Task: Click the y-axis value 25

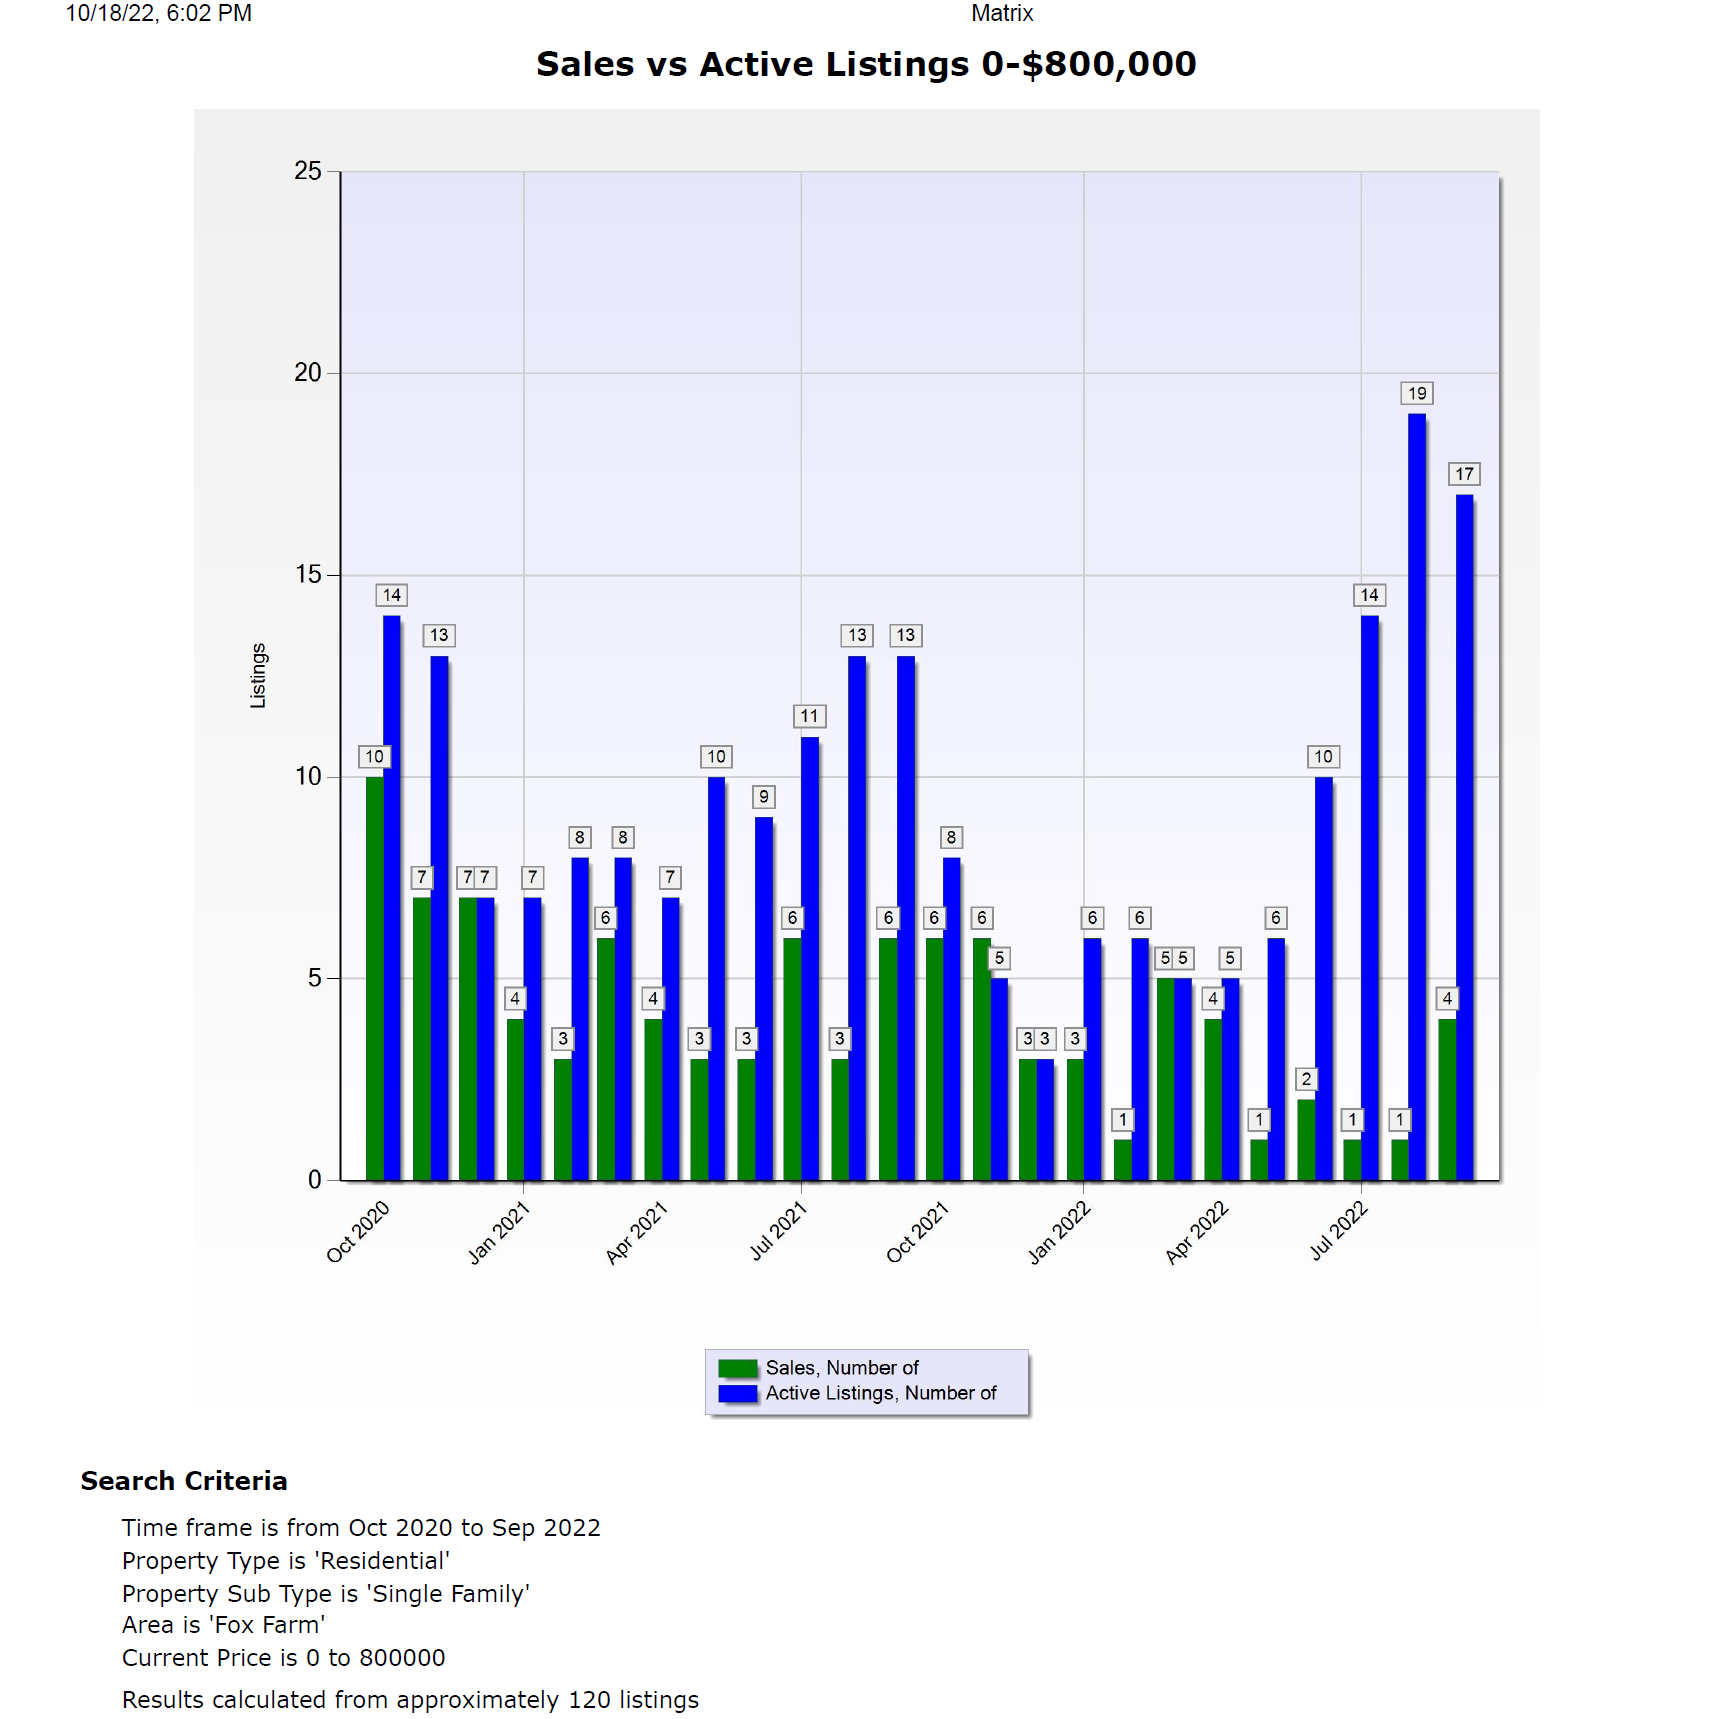Action: [308, 171]
